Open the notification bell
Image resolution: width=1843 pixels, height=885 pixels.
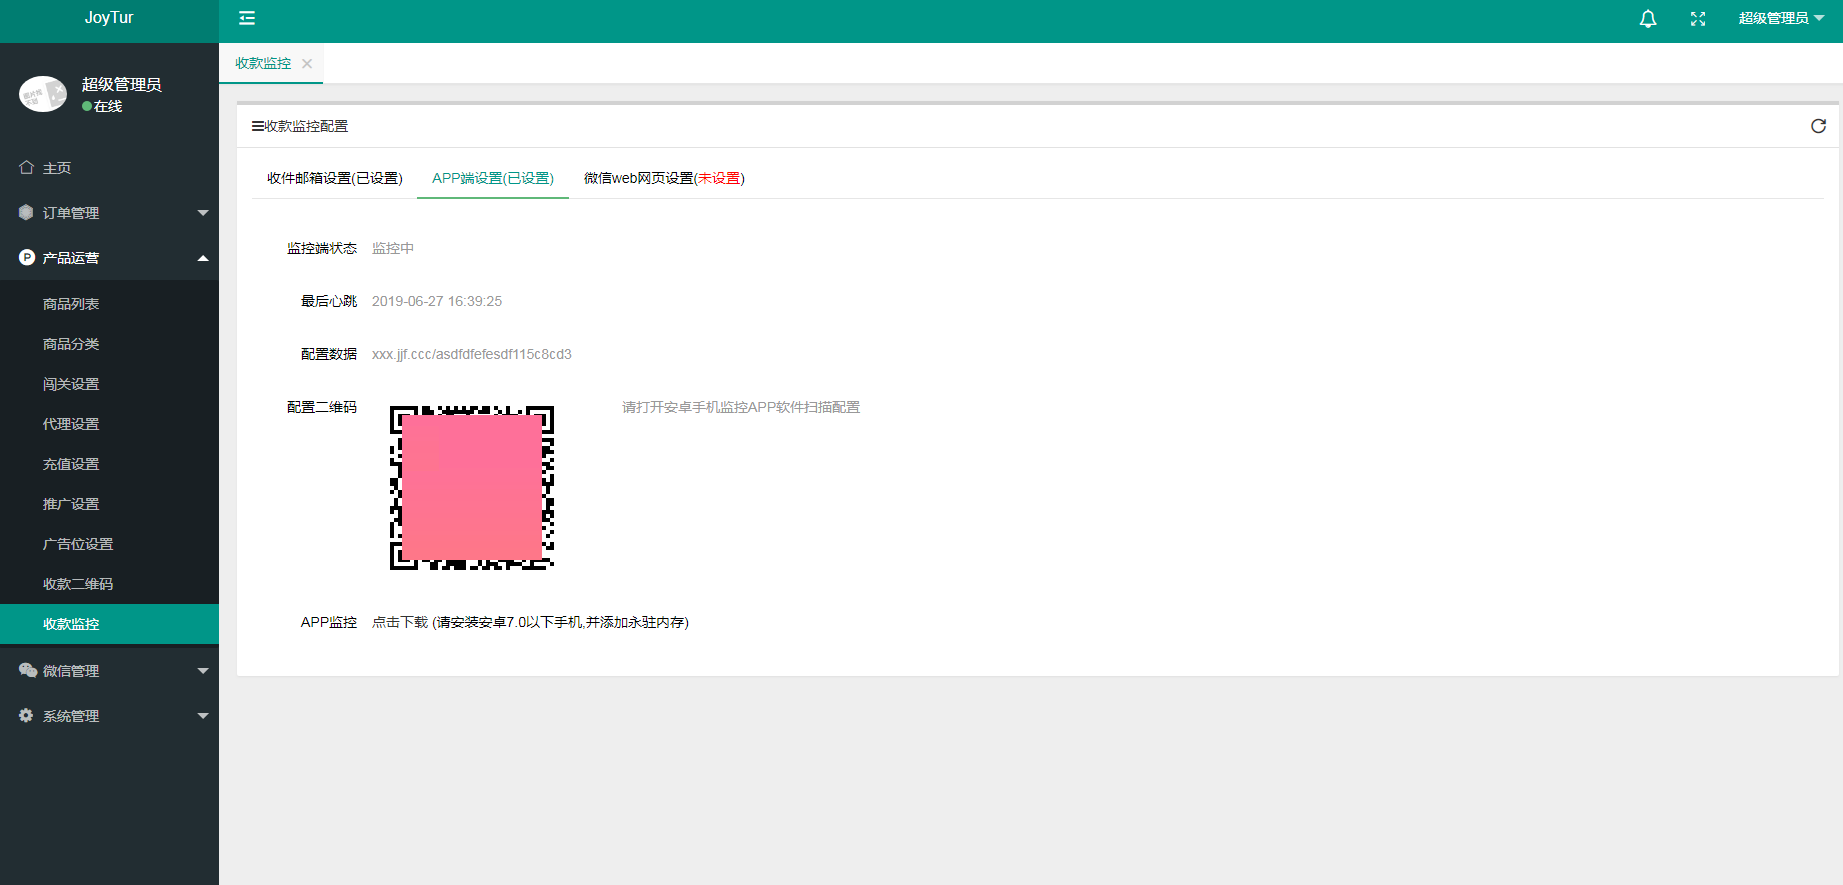pyautogui.click(x=1648, y=18)
